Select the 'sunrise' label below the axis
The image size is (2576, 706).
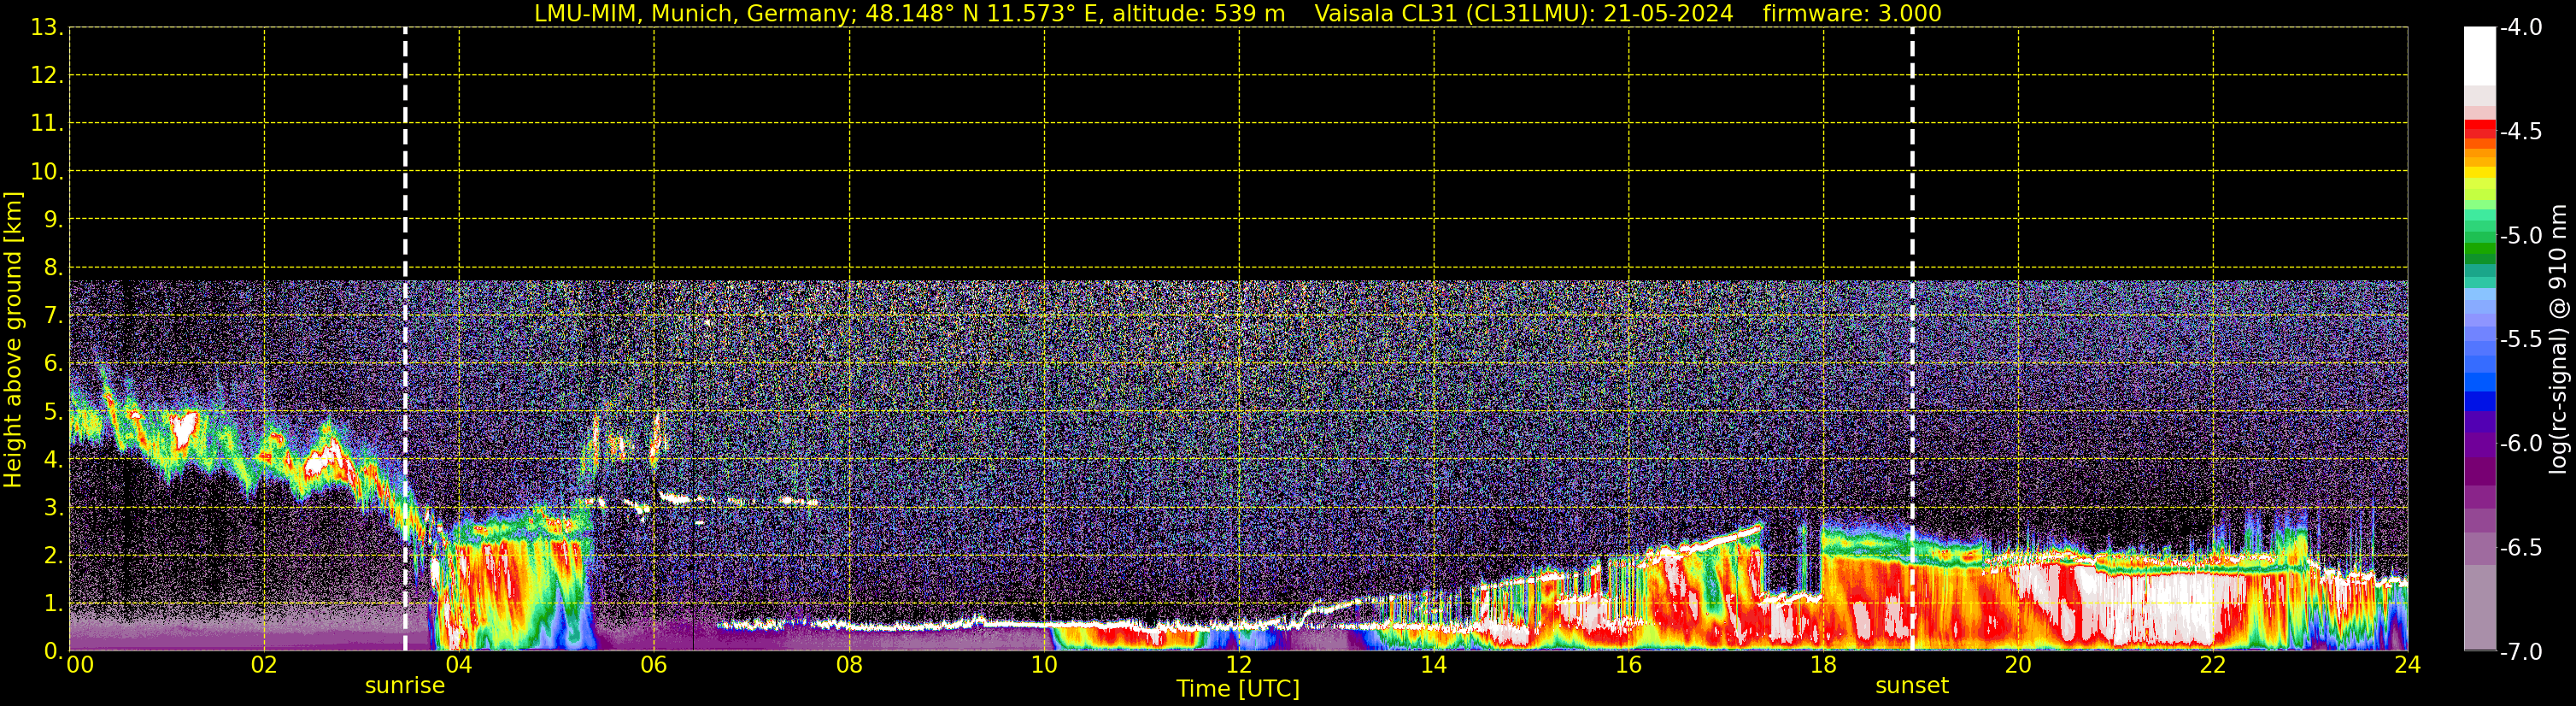tap(405, 686)
